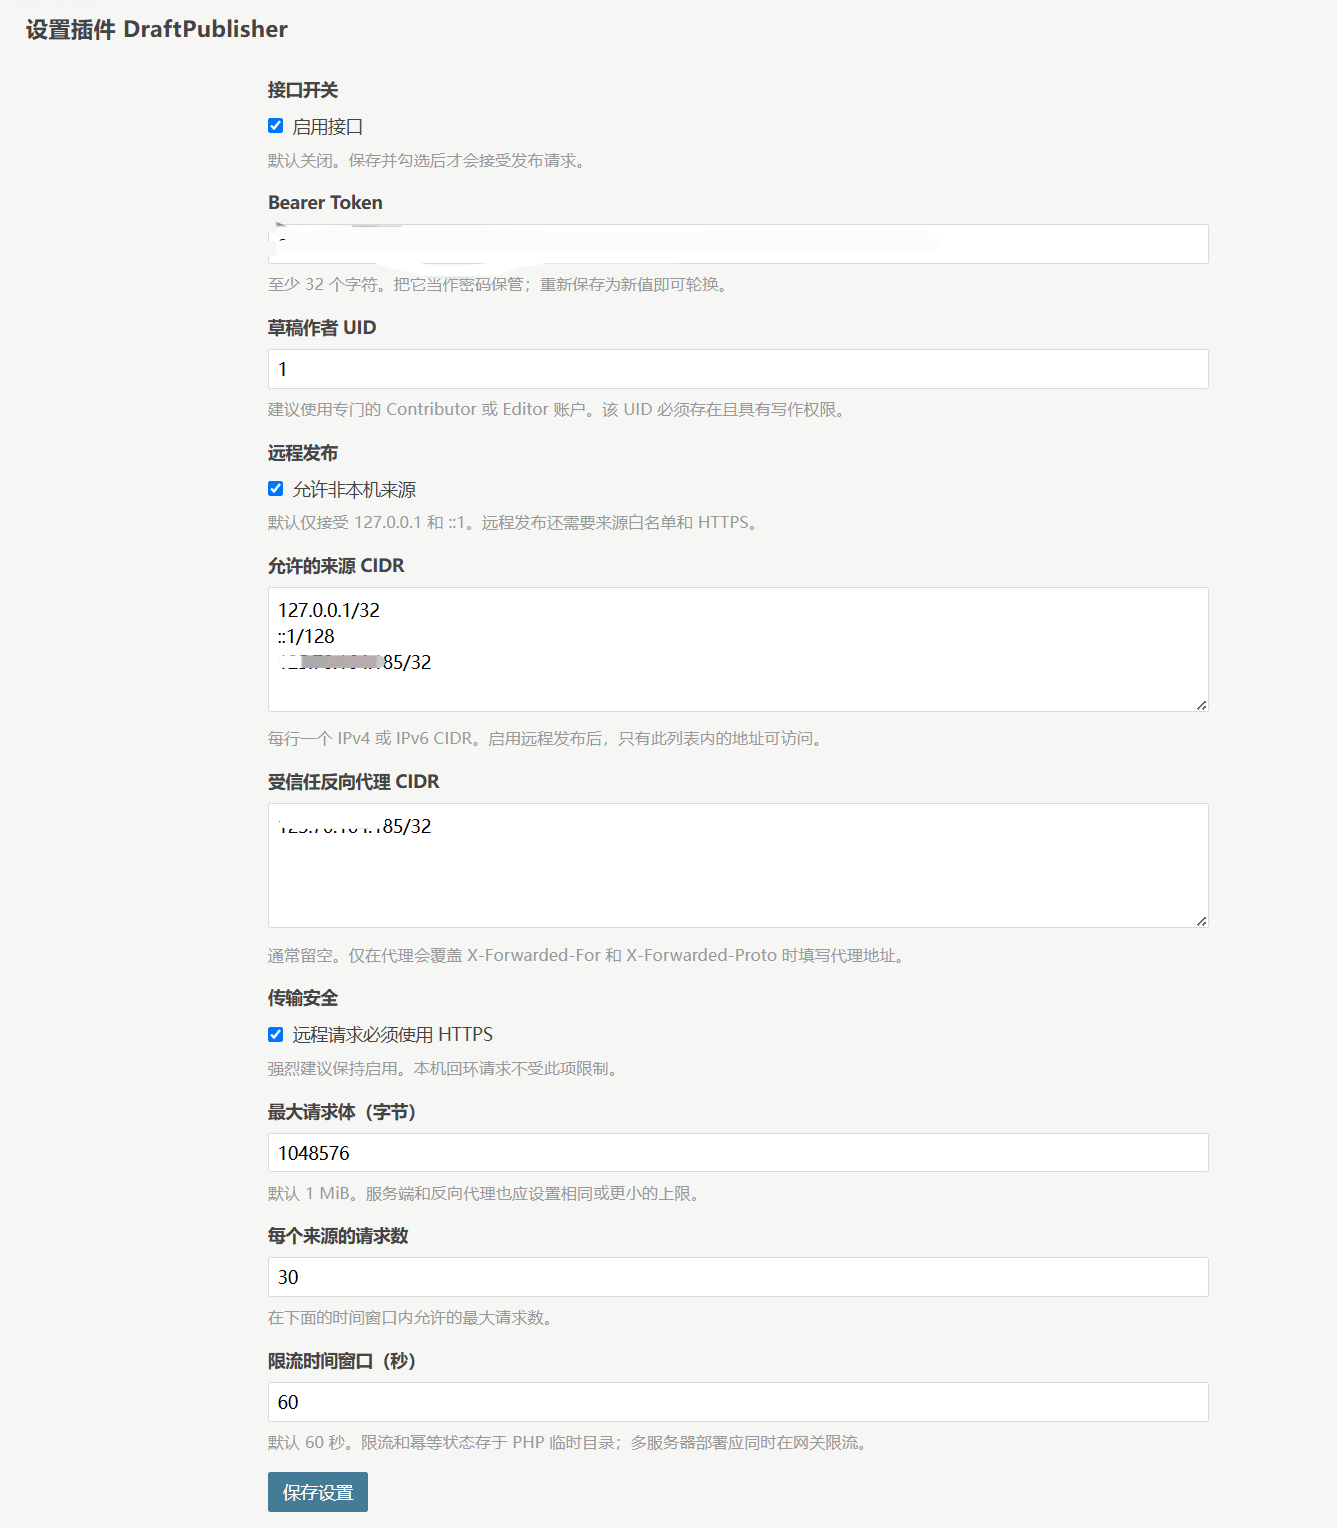Click the 保存设置 button
Screen dimensions: 1337x1528
tap(318, 1492)
